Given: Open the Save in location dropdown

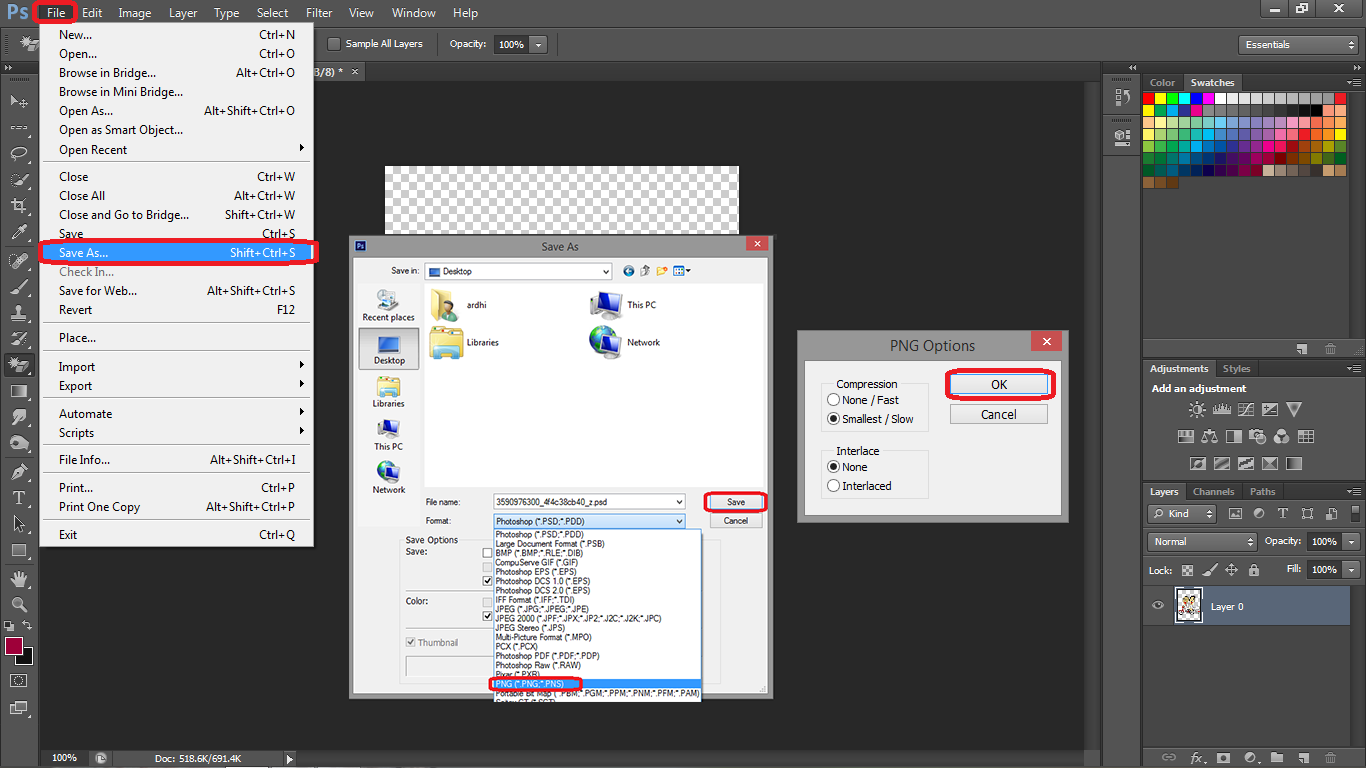Looking at the screenshot, I should tap(518, 271).
